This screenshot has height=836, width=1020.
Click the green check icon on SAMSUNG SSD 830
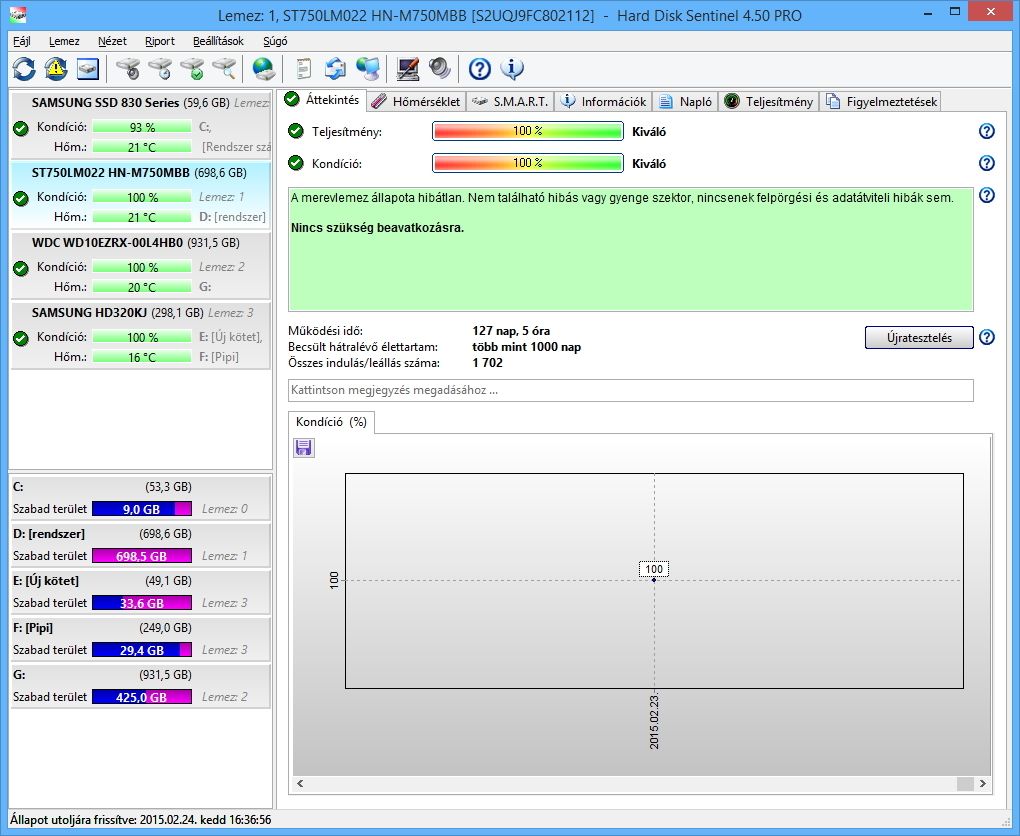pos(21,128)
